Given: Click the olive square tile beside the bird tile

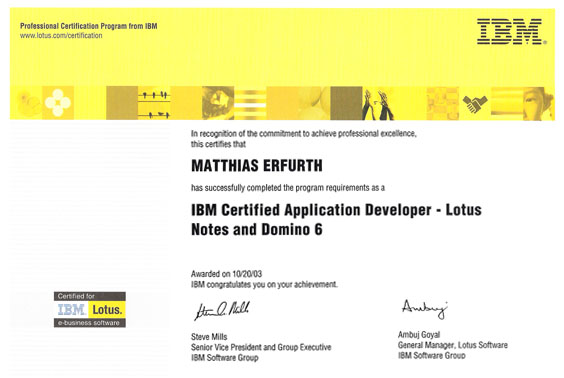Looking at the screenshot, I should [x=122, y=103].
